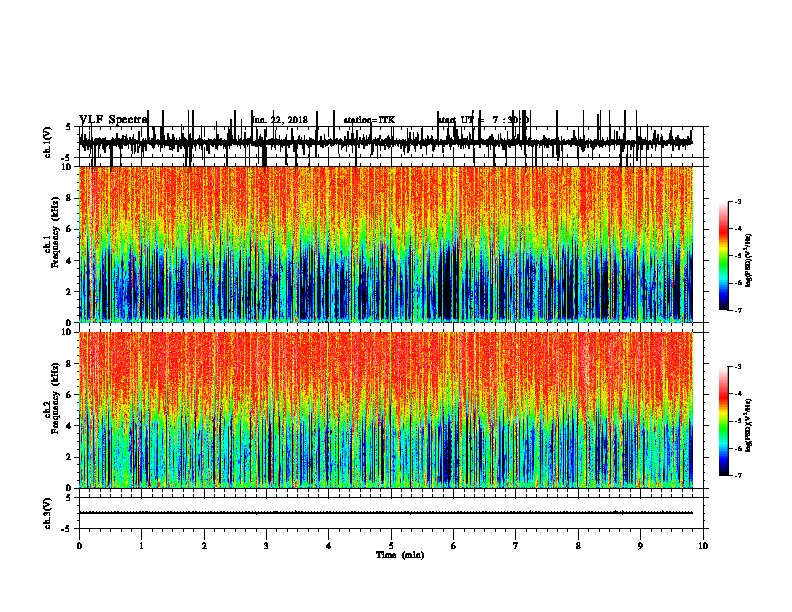Click time axis tick label '5'
Viewport: 792px width, 612px height.
tap(391, 546)
